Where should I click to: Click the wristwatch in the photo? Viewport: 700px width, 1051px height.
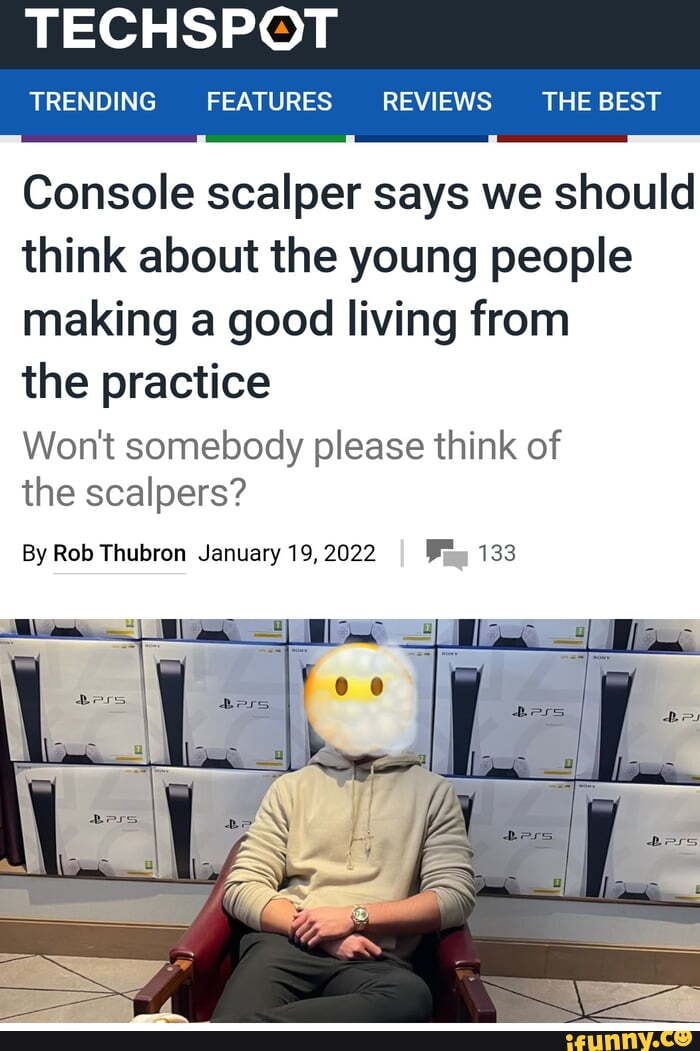360,917
